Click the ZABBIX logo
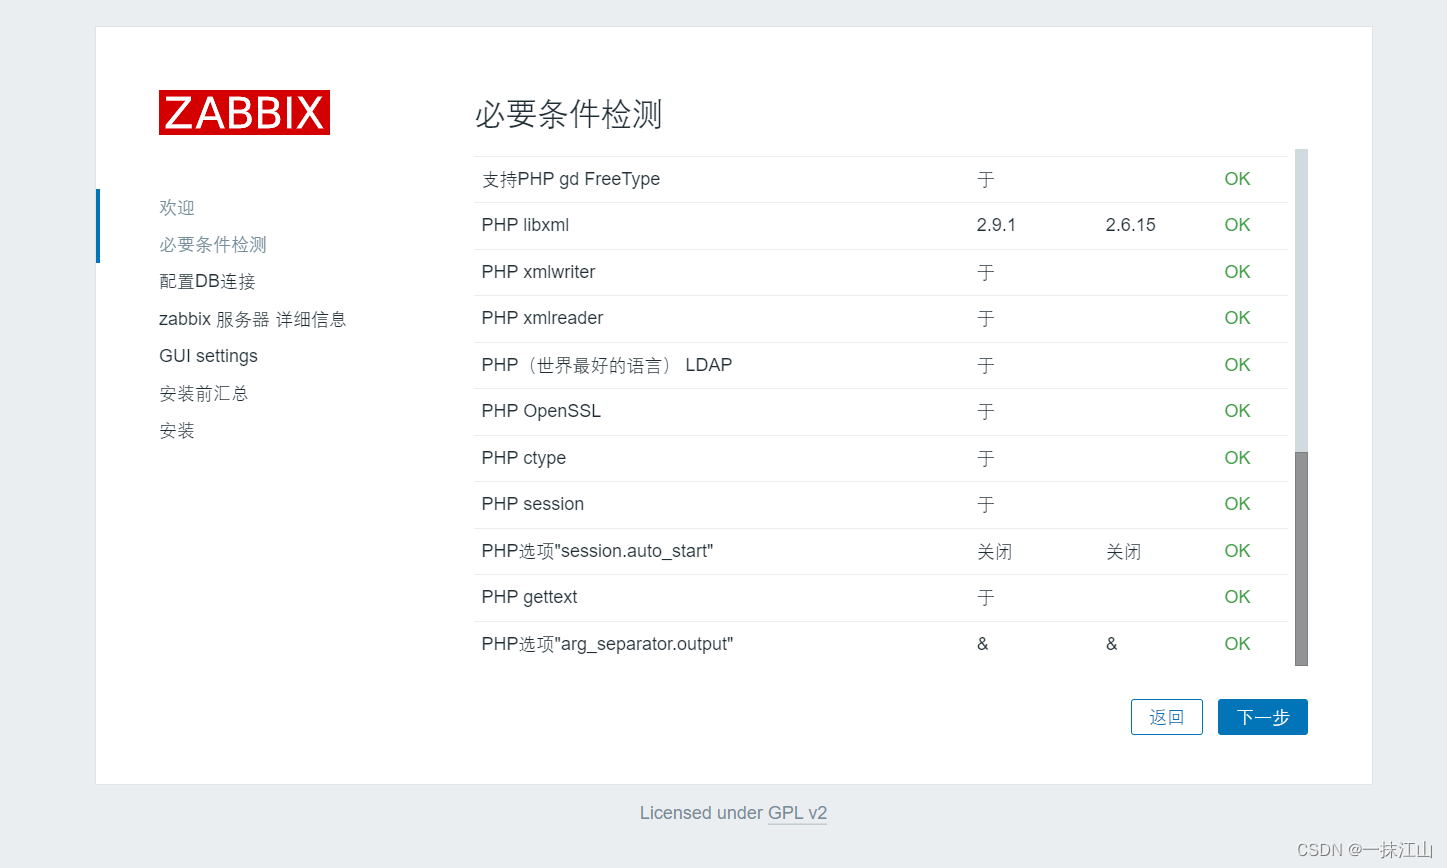The image size is (1447, 868). [x=244, y=113]
